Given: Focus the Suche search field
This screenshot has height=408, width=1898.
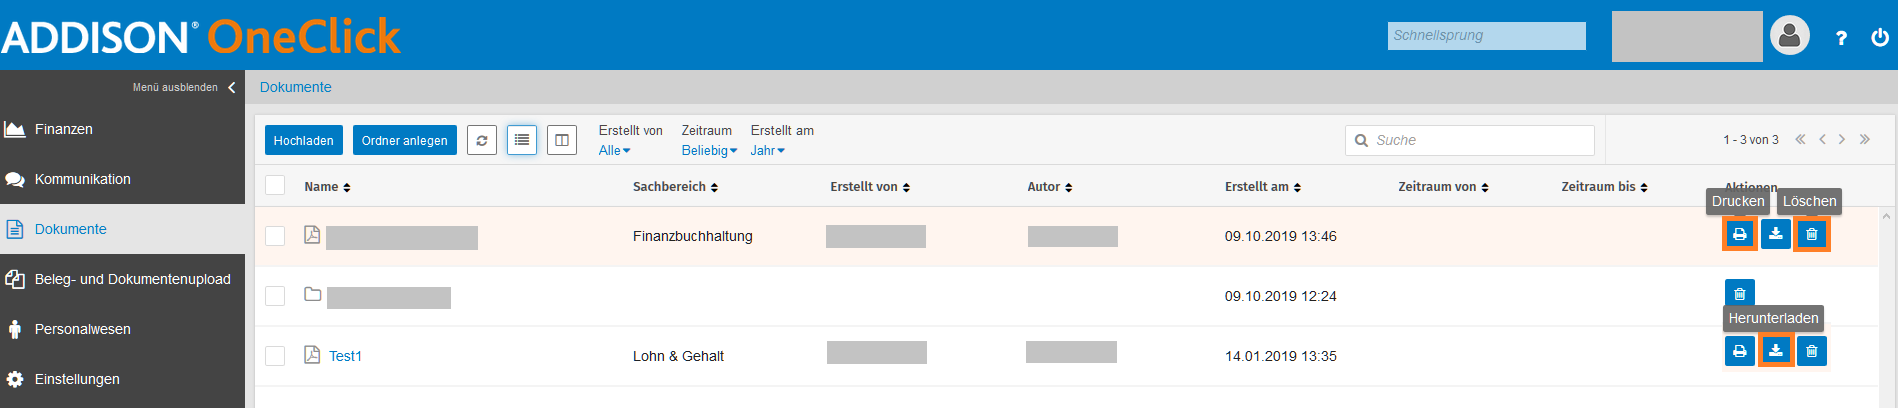Looking at the screenshot, I should (x=1470, y=140).
